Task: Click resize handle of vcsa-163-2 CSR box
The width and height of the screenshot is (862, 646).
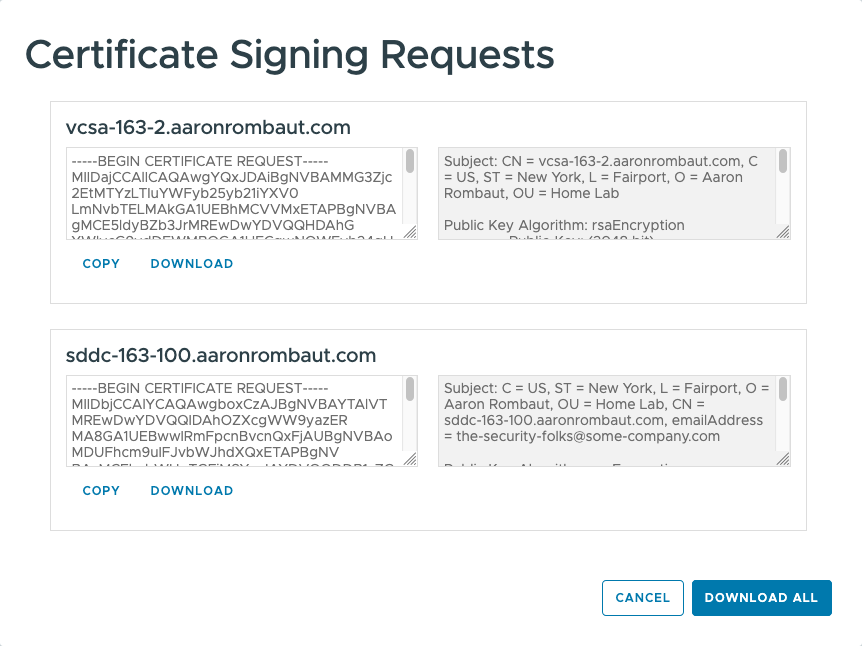Action: point(410,232)
